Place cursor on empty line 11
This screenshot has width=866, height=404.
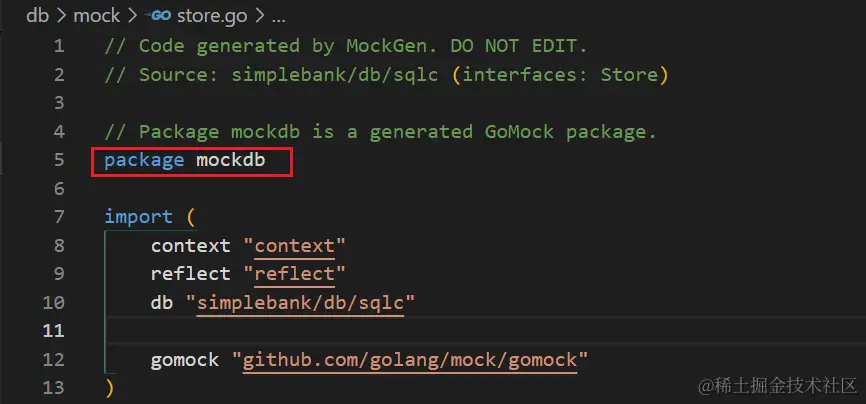486,330
